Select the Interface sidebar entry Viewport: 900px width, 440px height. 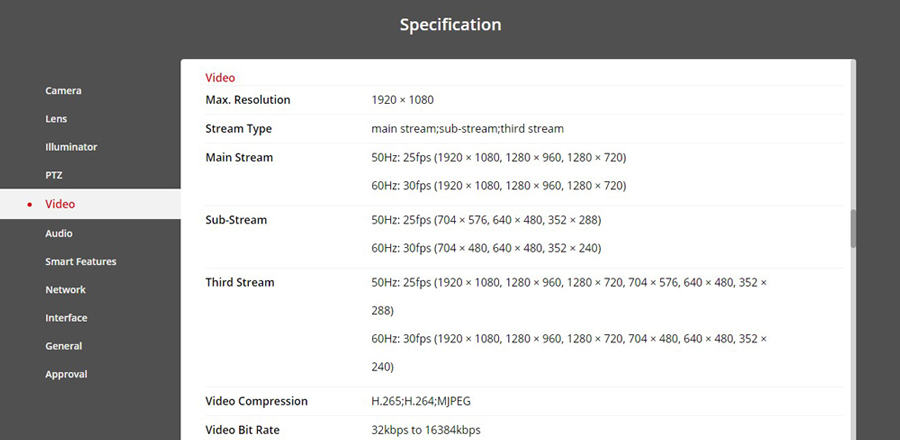(x=66, y=318)
